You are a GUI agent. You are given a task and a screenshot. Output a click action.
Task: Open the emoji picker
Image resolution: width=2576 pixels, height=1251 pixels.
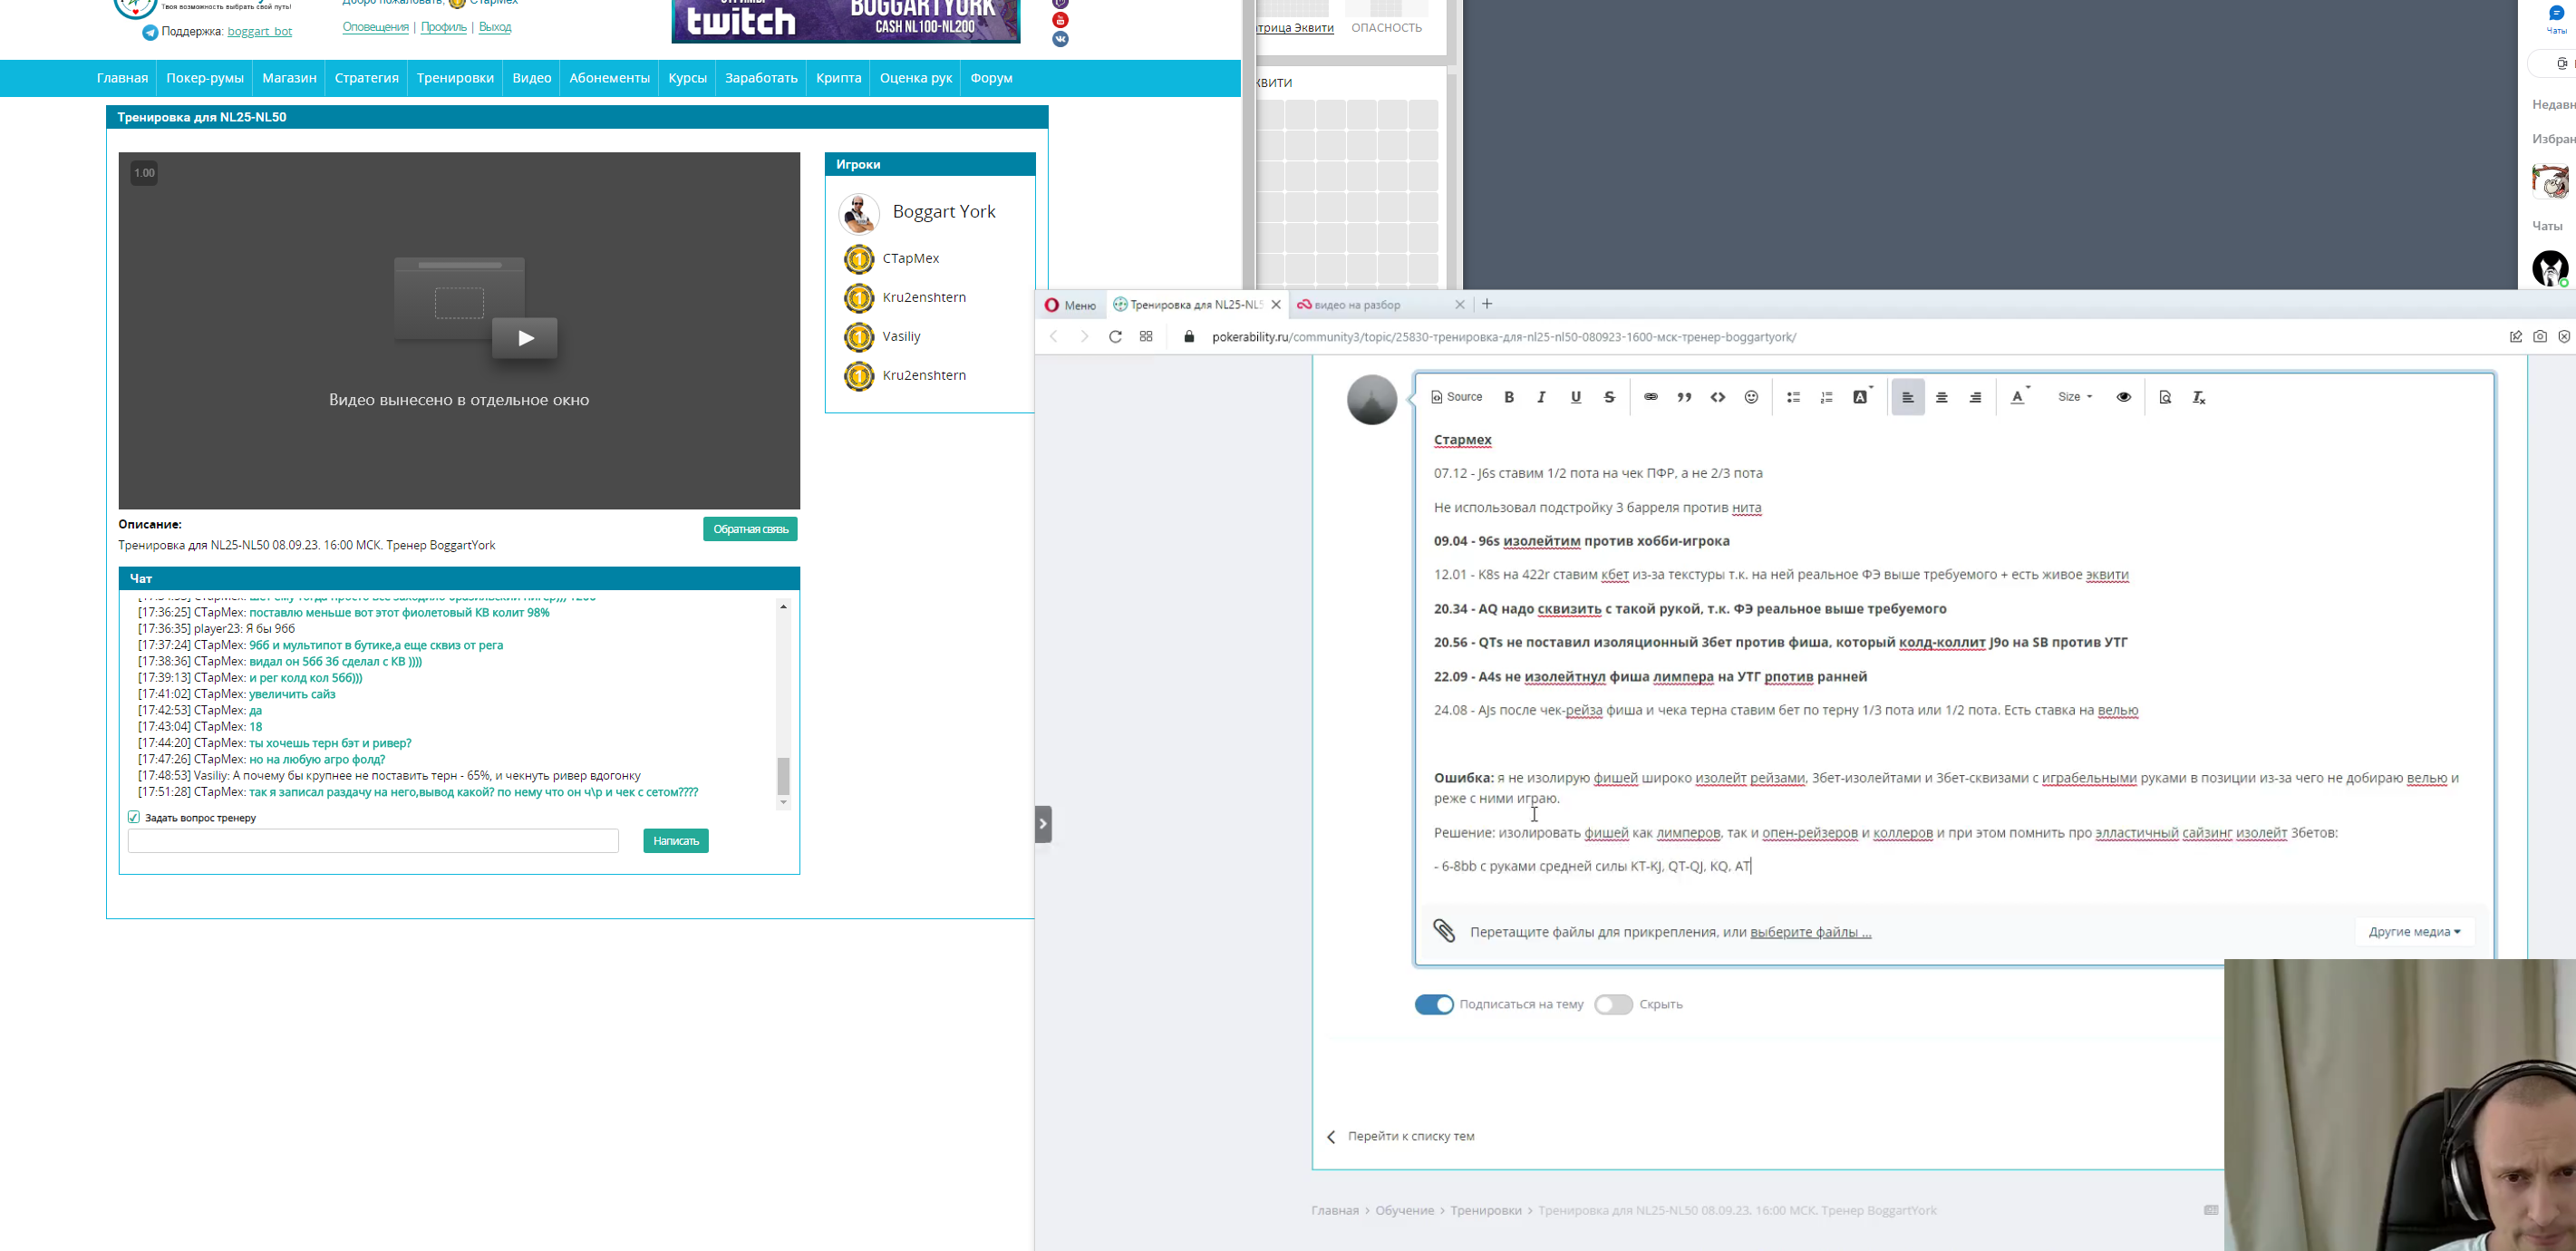[x=1751, y=397]
